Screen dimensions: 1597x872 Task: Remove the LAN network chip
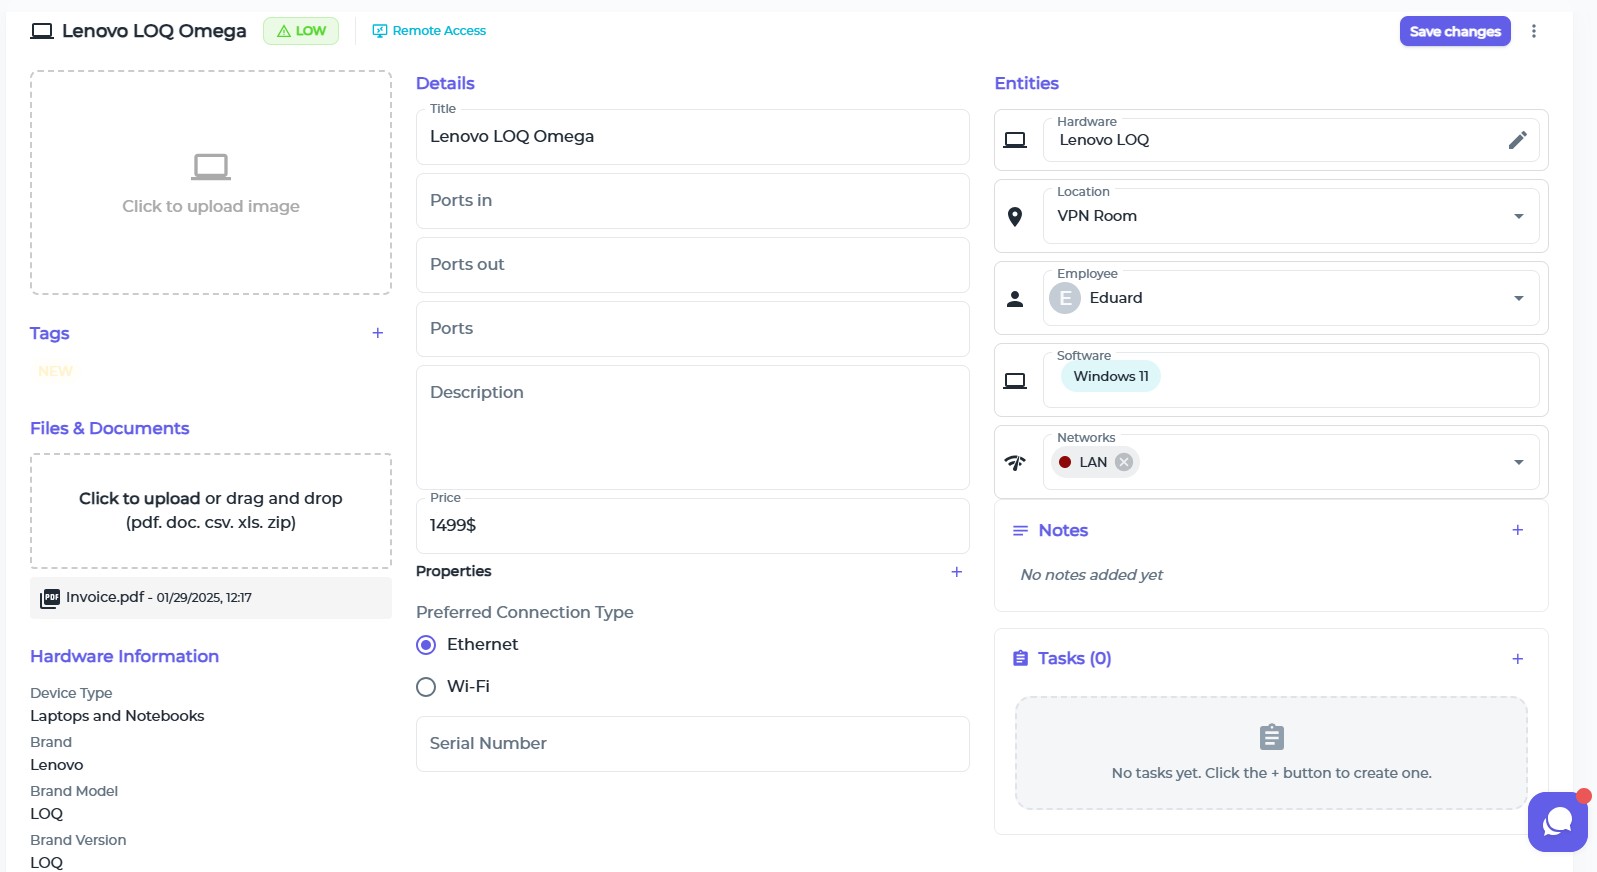(1124, 462)
